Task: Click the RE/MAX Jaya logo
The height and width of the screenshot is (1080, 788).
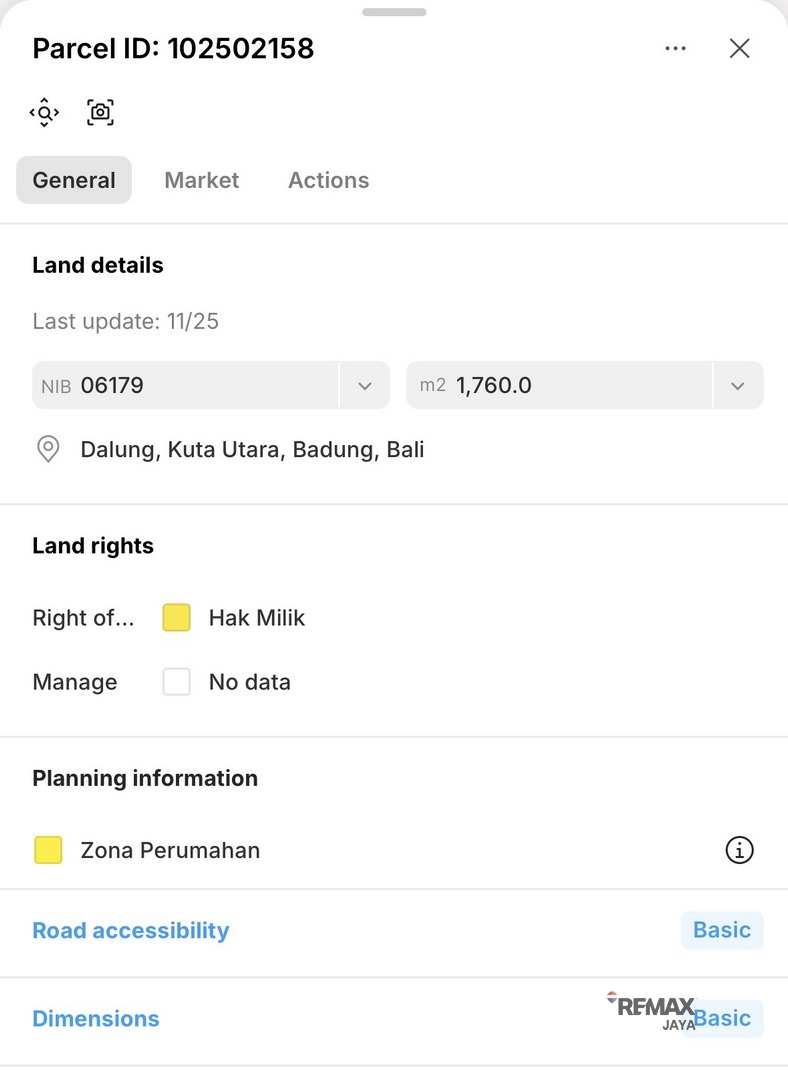Action: [x=652, y=1011]
